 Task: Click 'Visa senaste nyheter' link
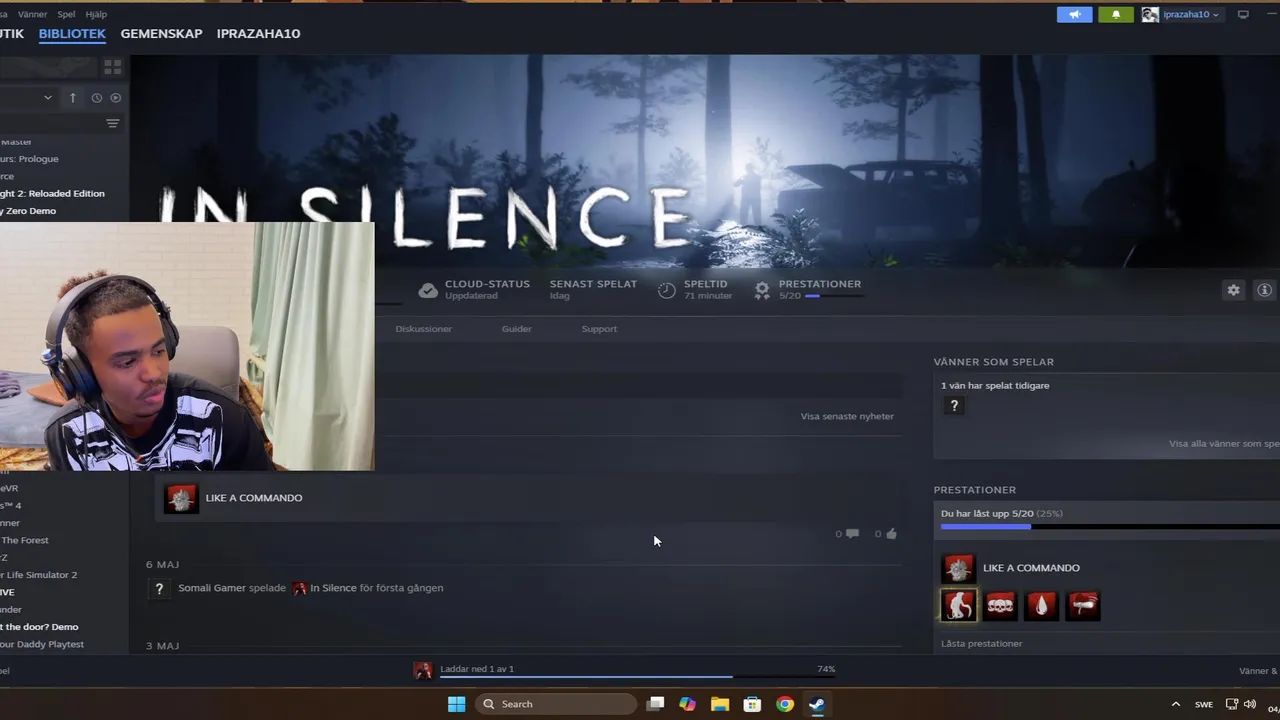(x=847, y=416)
